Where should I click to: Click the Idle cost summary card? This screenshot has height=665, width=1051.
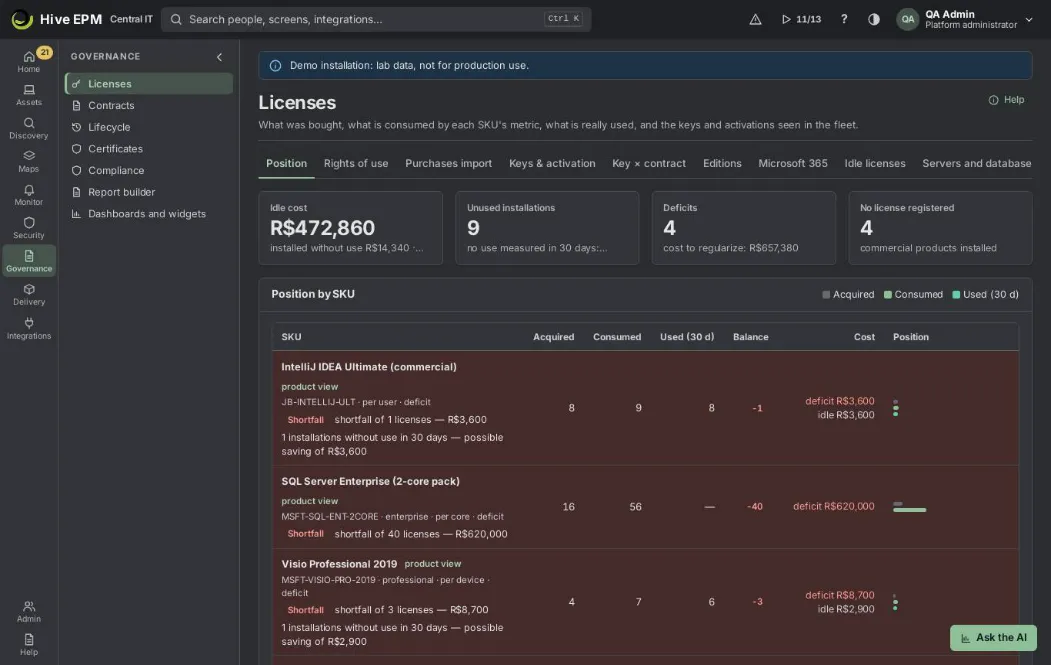tap(351, 228)
